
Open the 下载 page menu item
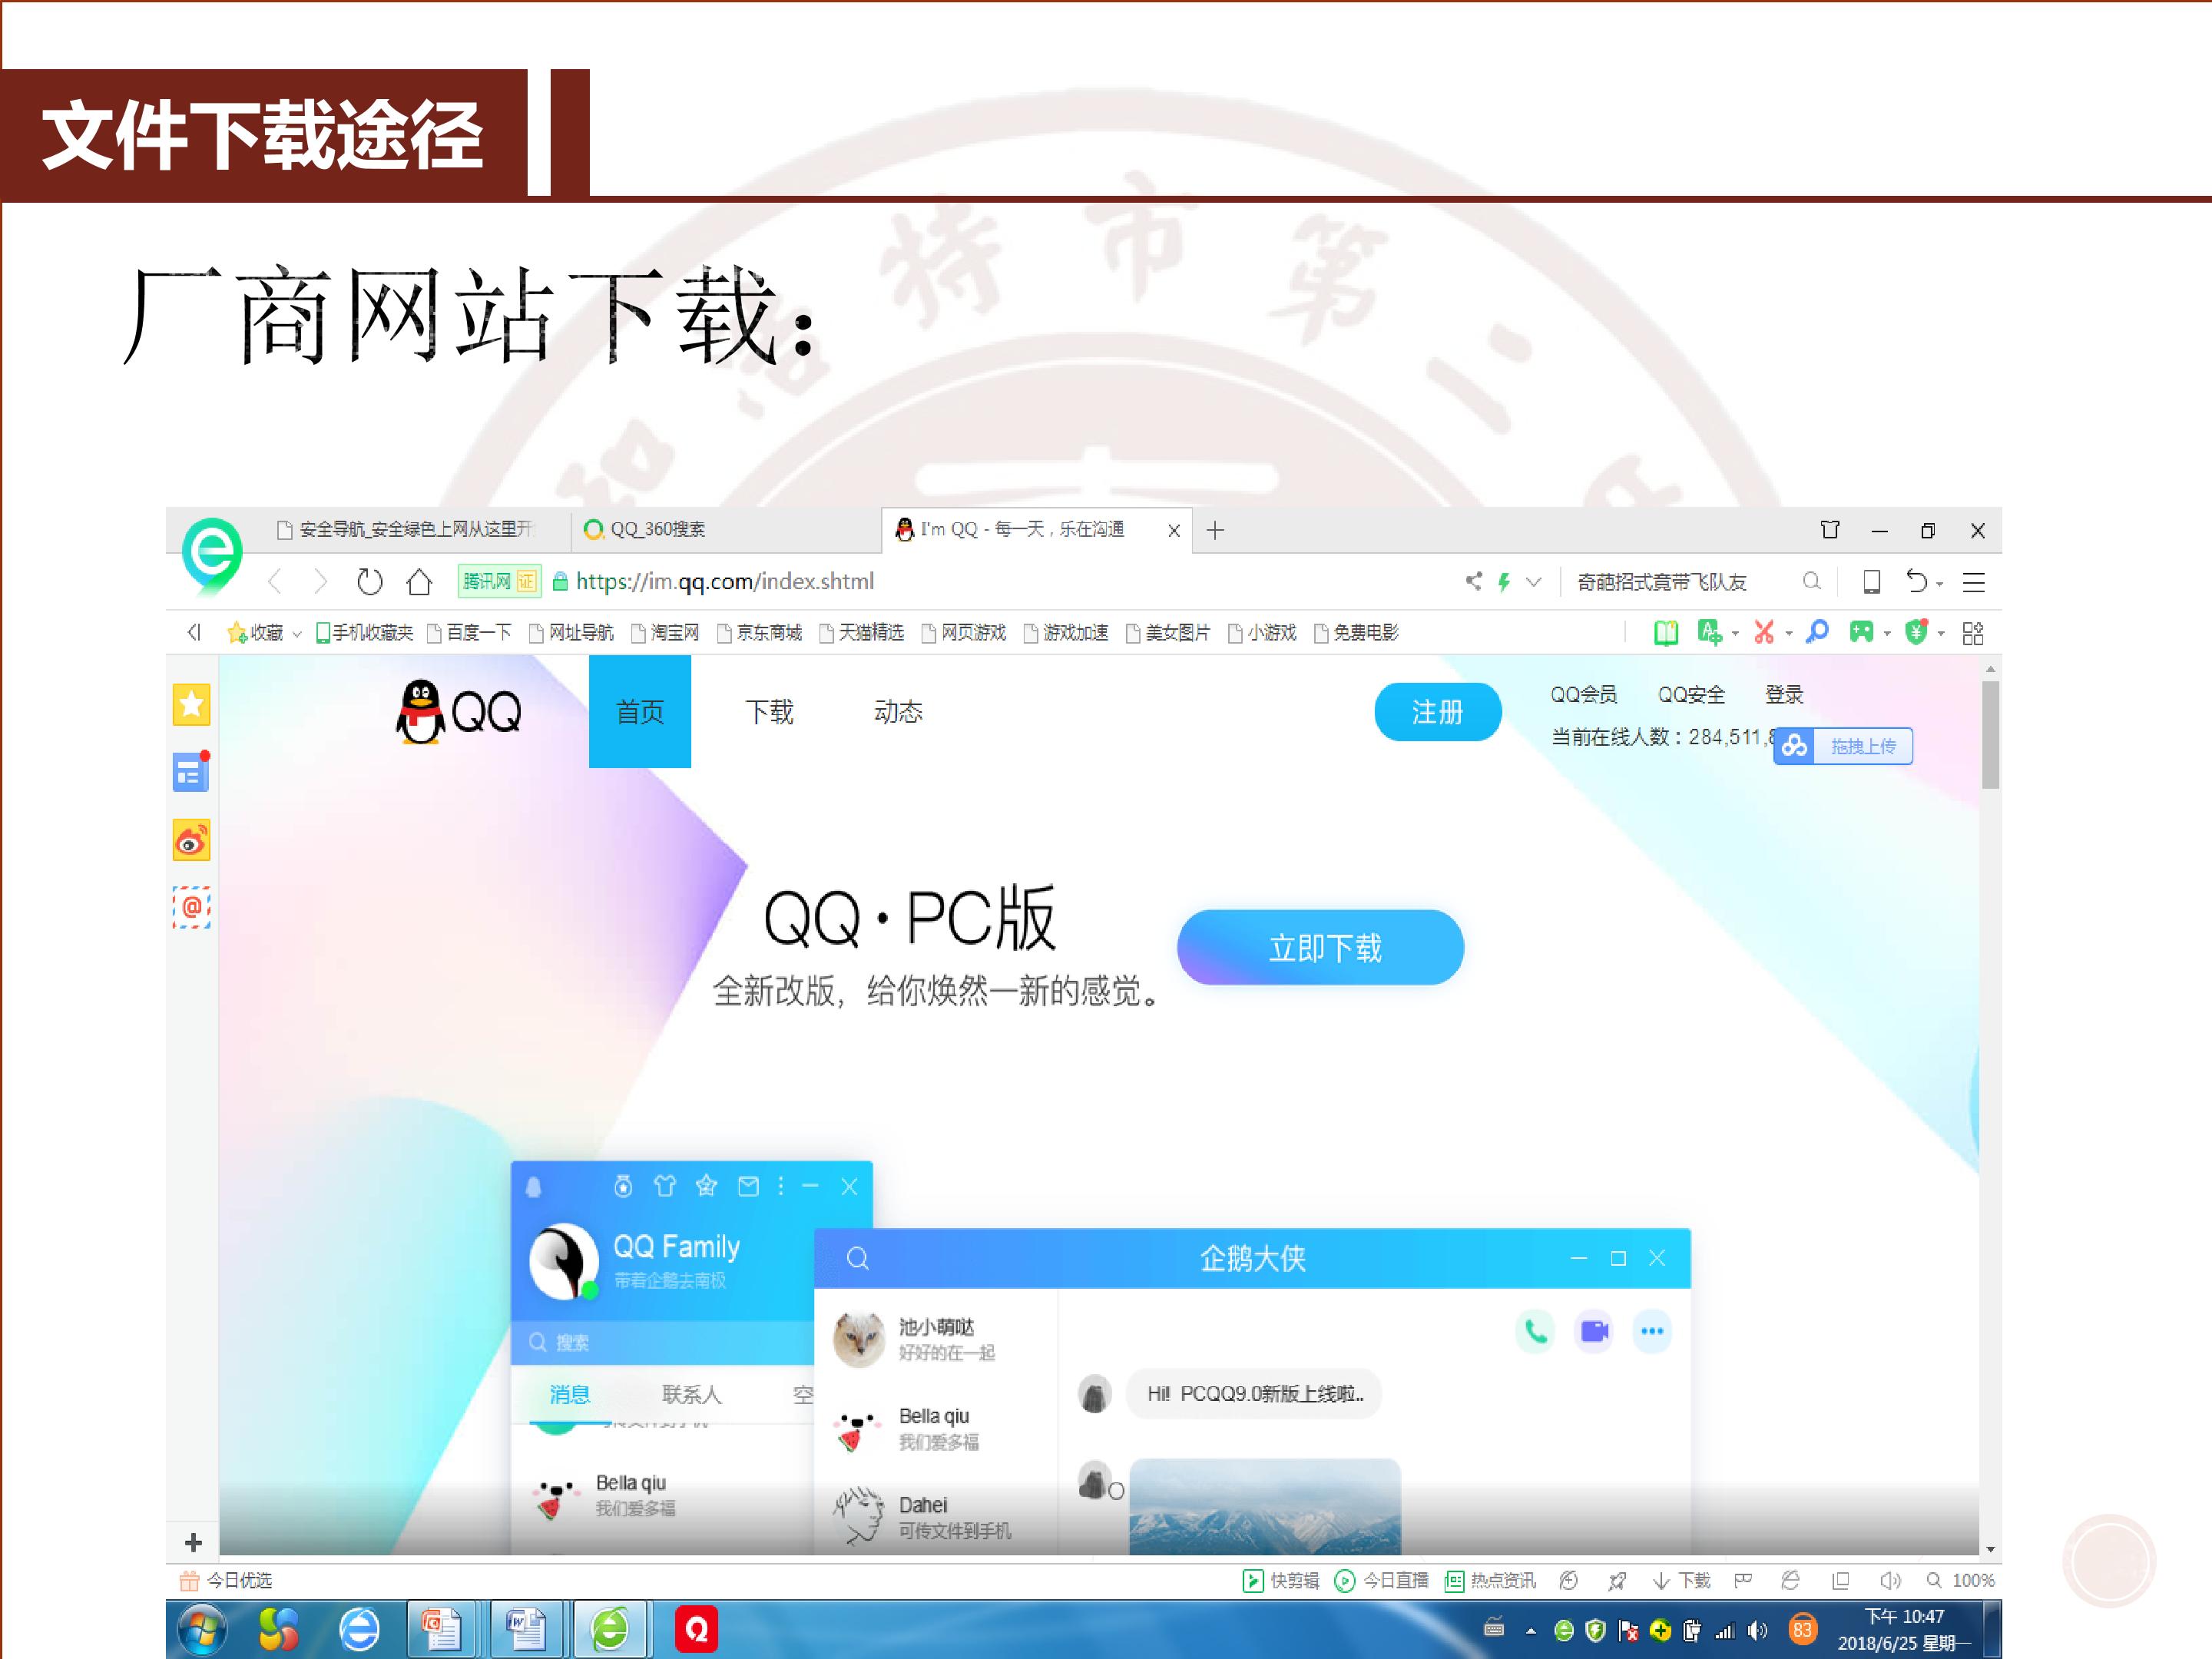tap(769, 712)
